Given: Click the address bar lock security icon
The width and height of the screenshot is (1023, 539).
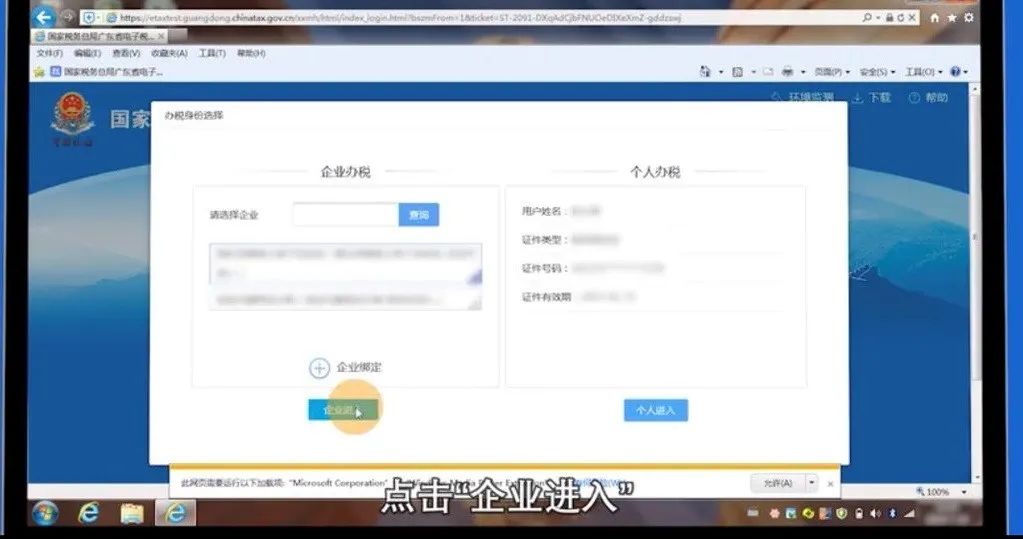Looking at the screenshot, I should (889, 18).
